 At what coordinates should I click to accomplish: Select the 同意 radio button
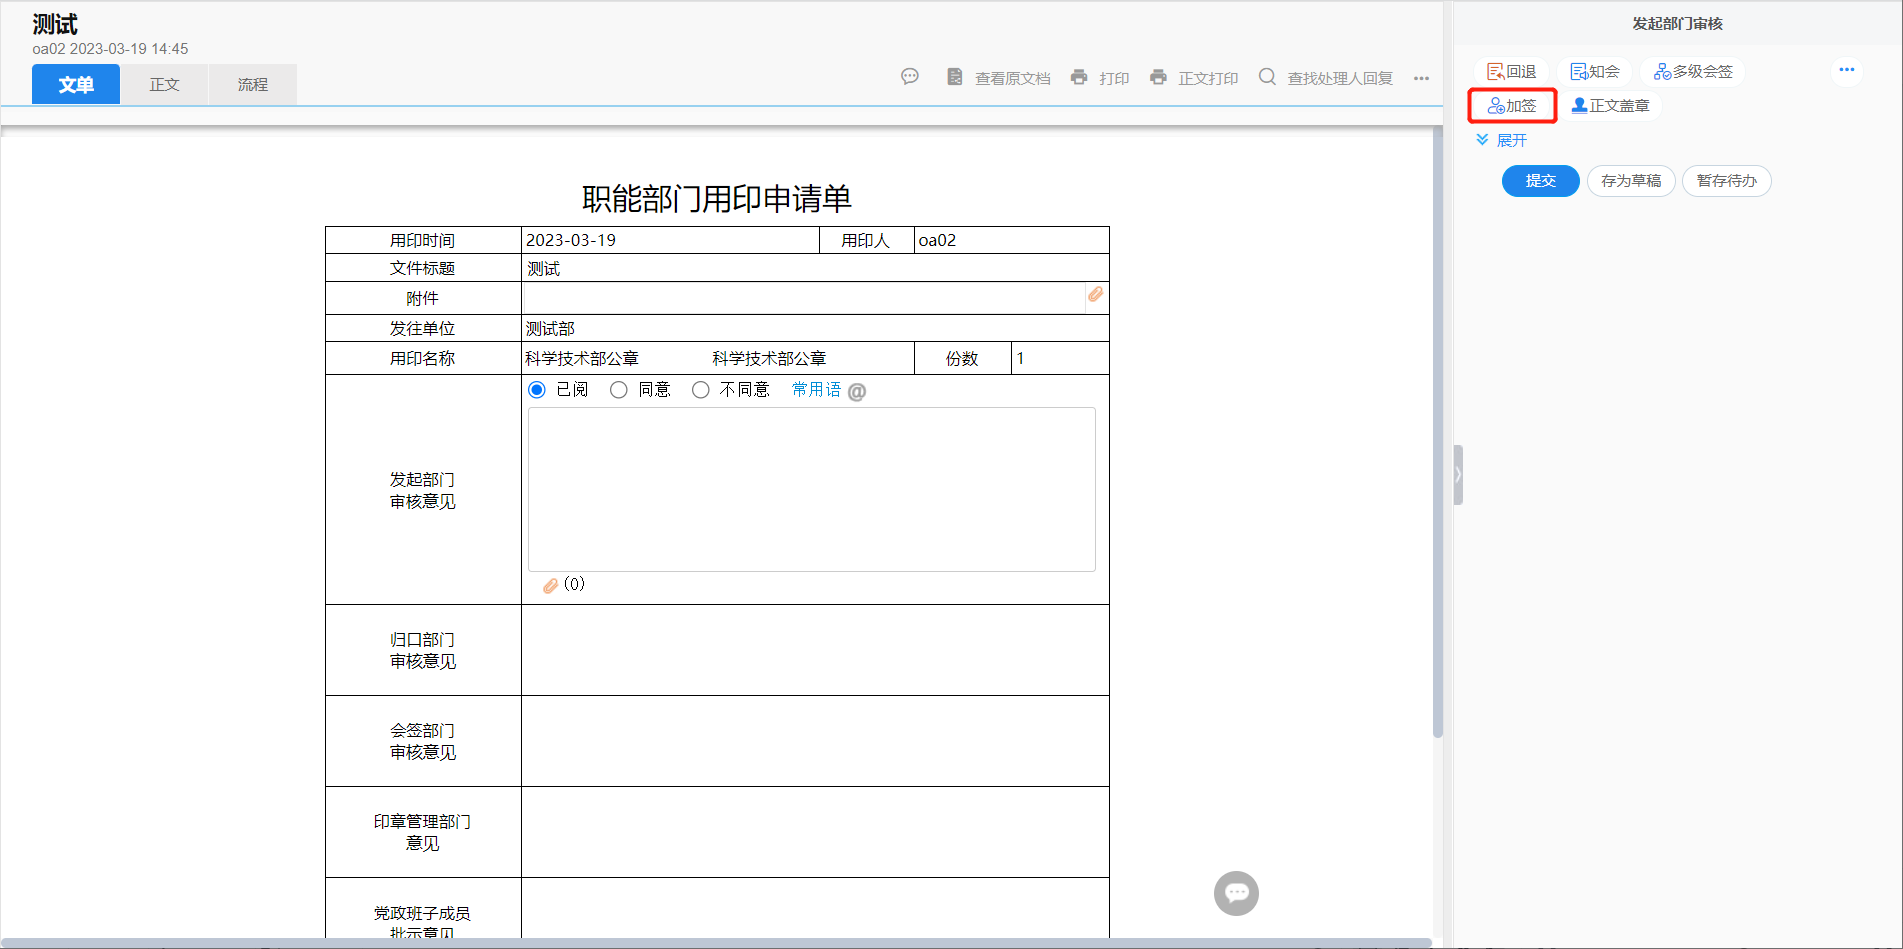pyautogui.click(x=619, y=390)
